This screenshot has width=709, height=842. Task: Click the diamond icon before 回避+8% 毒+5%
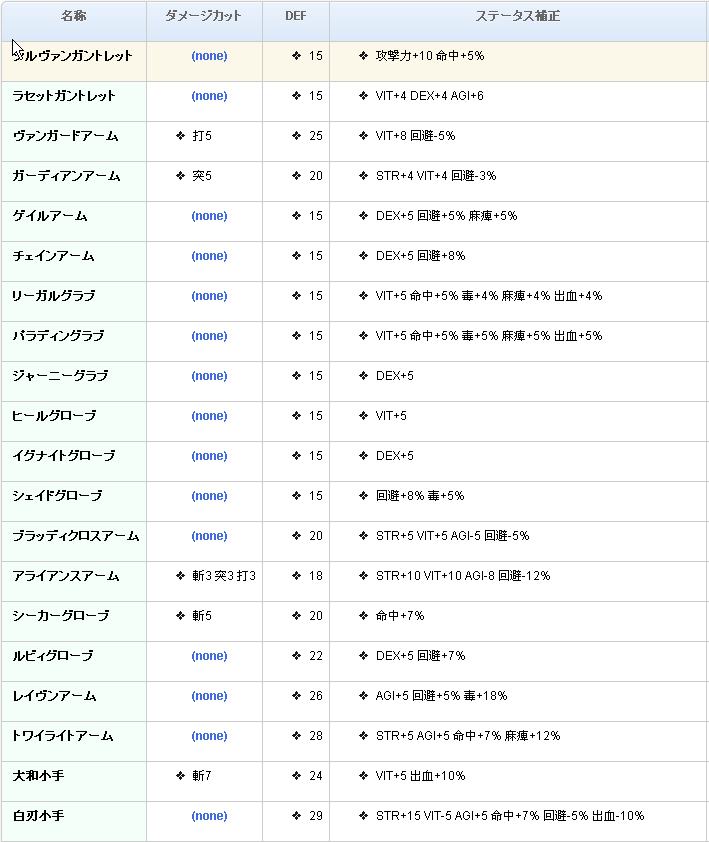tap(363, 496)
